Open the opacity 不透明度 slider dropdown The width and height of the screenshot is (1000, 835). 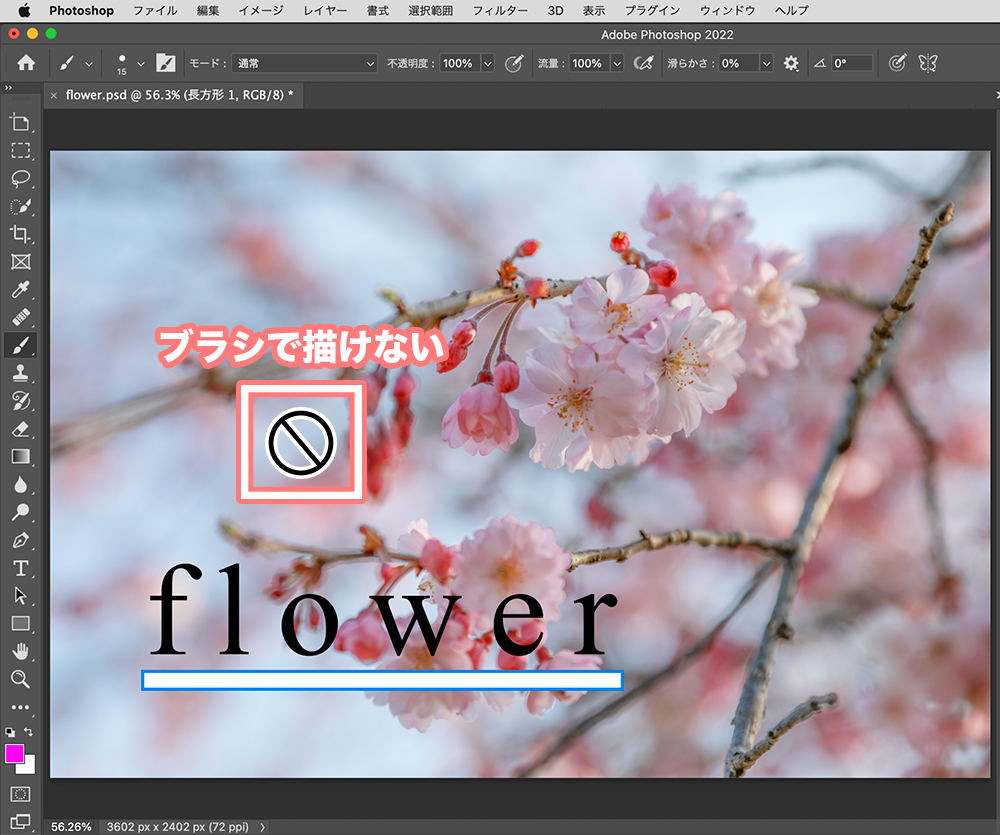(x=488, y=63)
